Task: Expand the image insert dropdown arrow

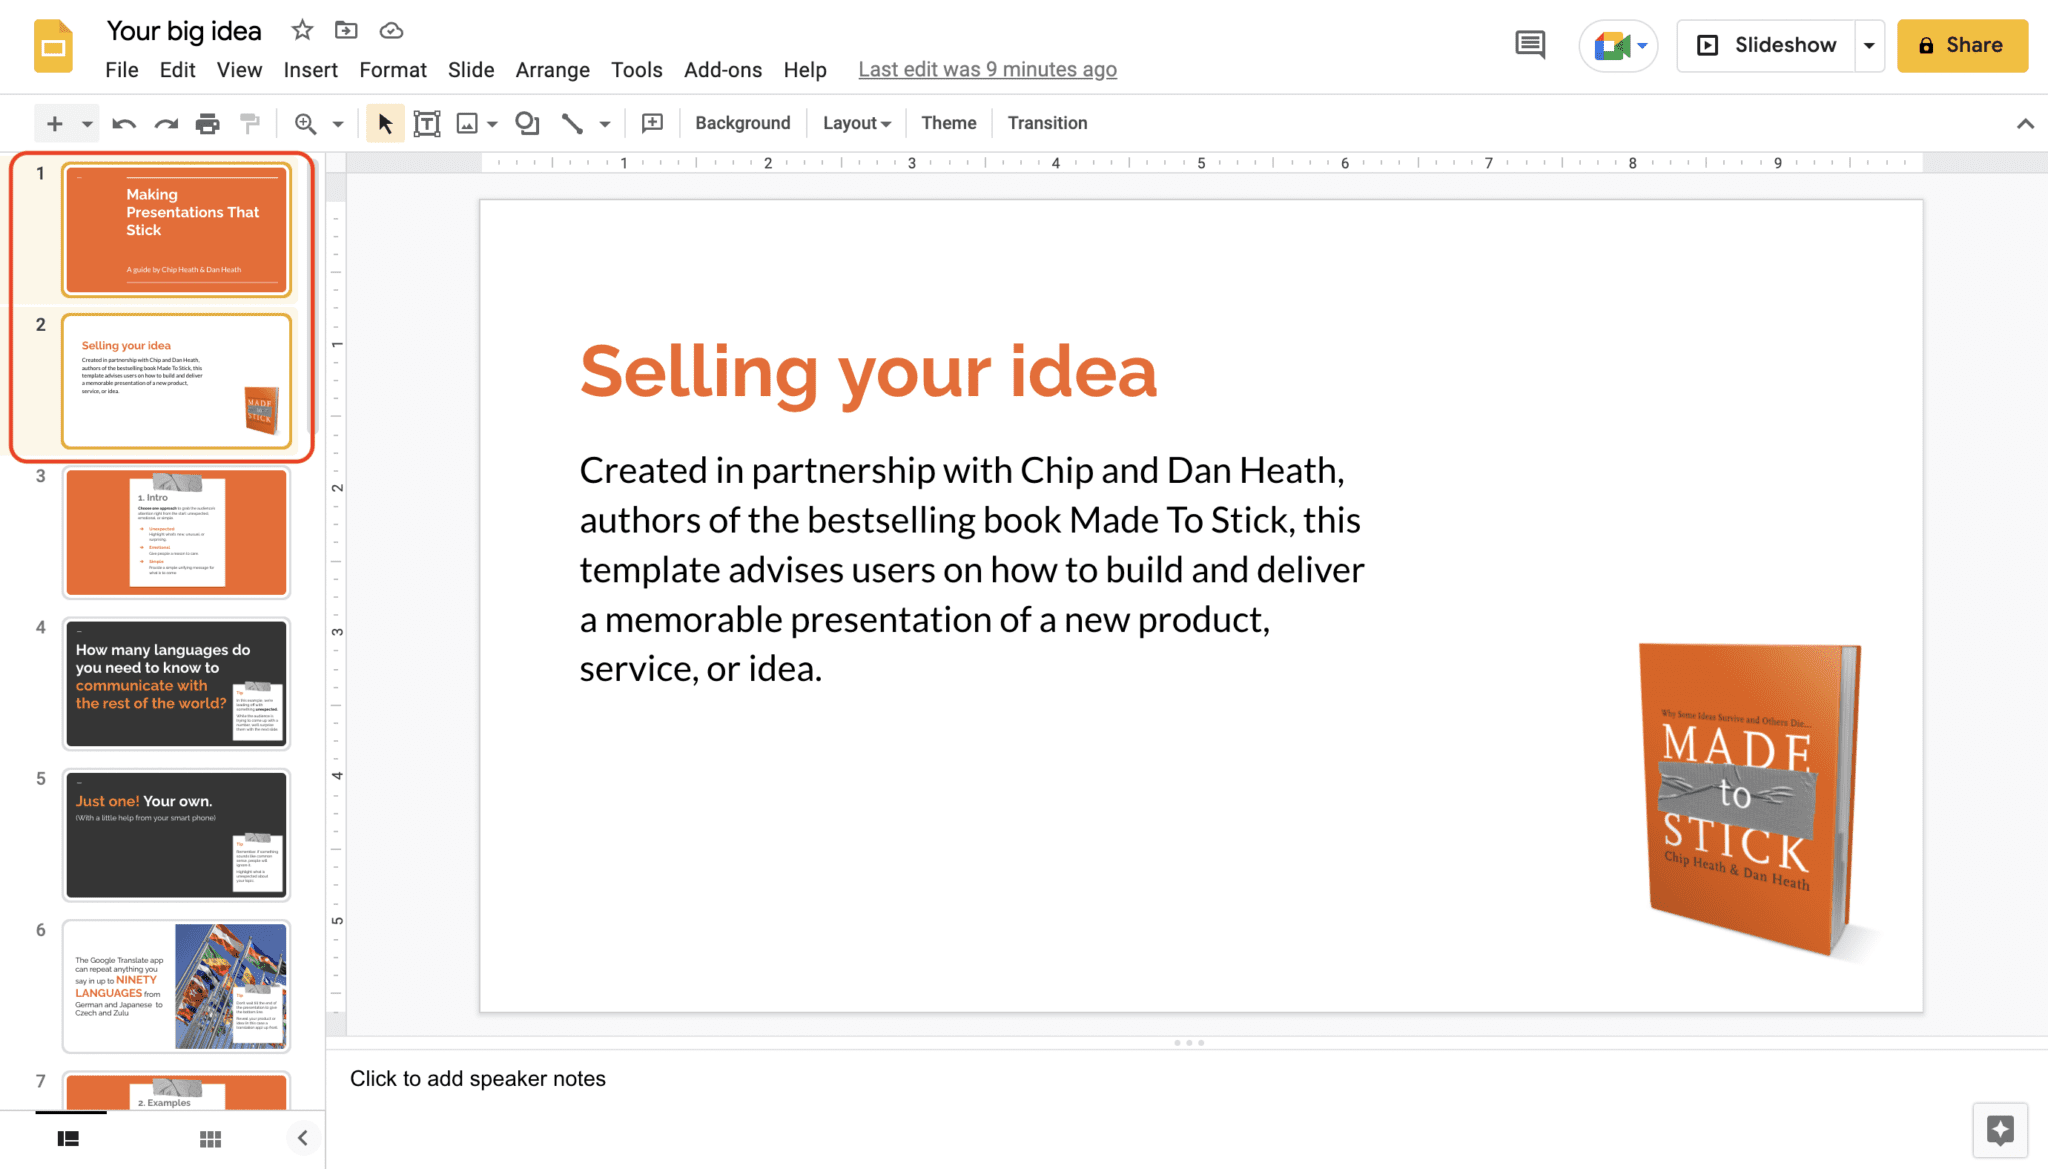Action: click(x=493, y=124)
